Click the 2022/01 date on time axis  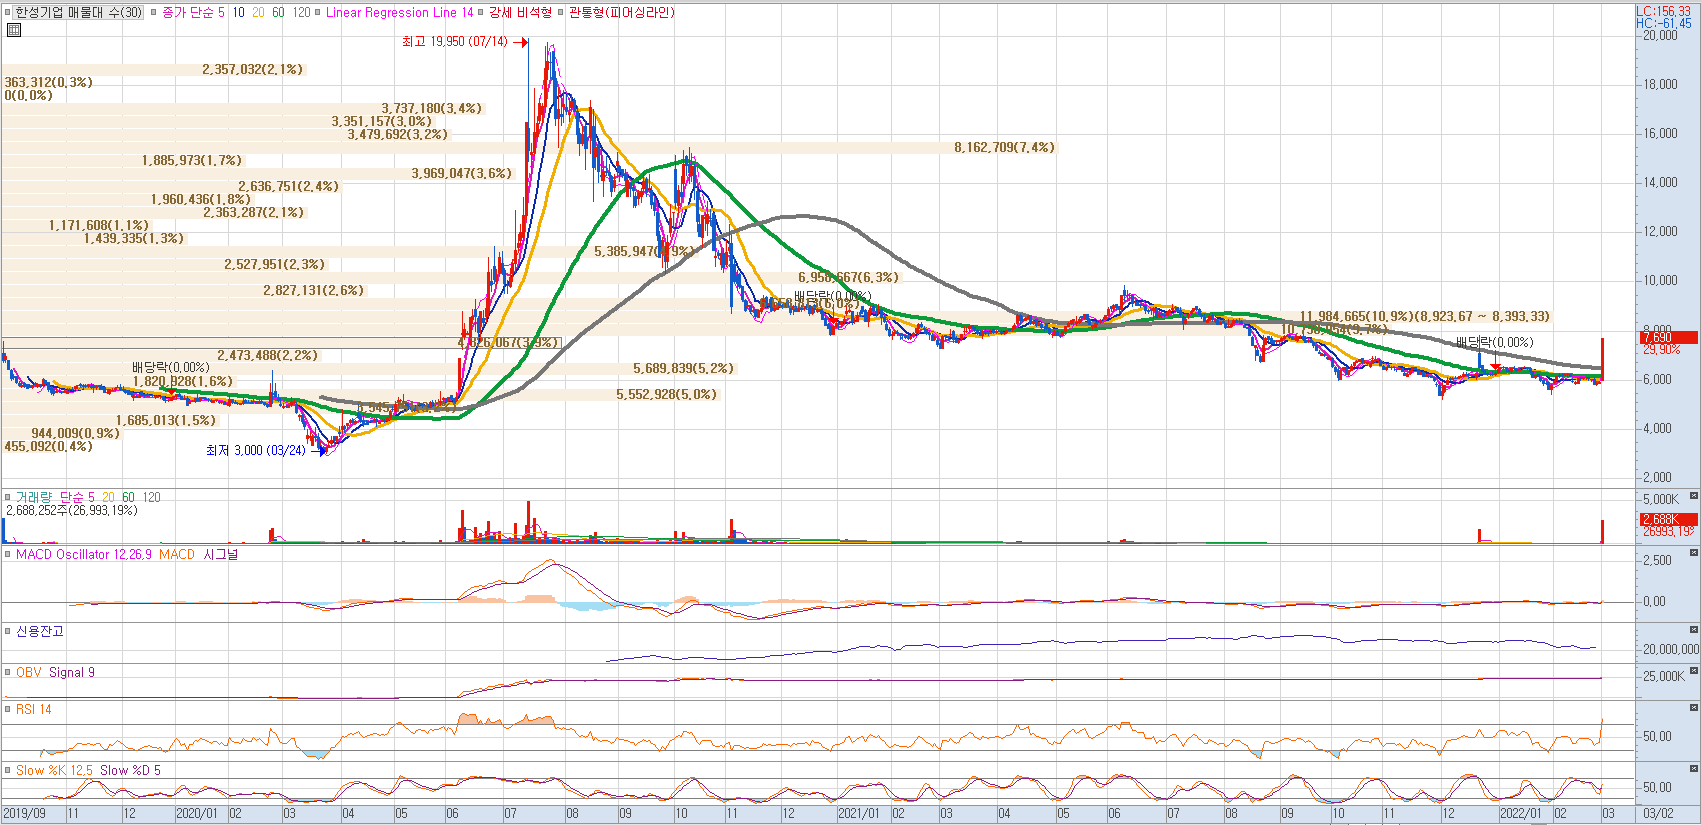(1521, 814)
